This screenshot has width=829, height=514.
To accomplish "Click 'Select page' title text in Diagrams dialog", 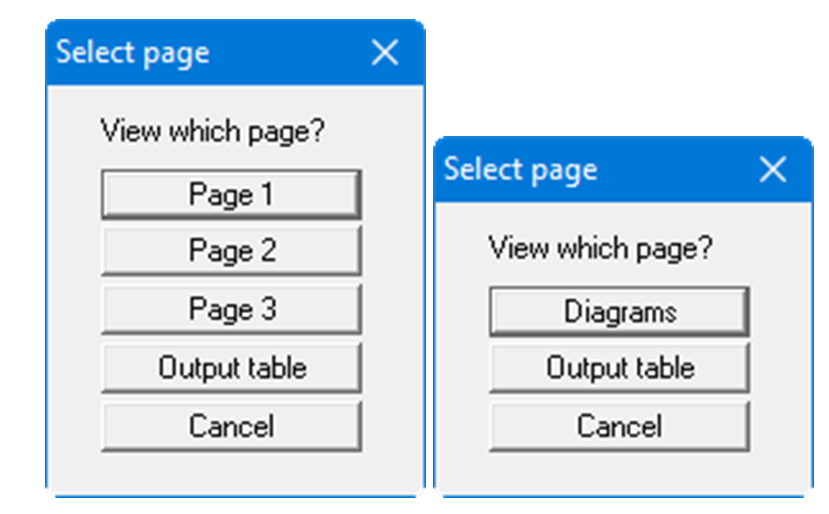I will (x=521, y=170).
